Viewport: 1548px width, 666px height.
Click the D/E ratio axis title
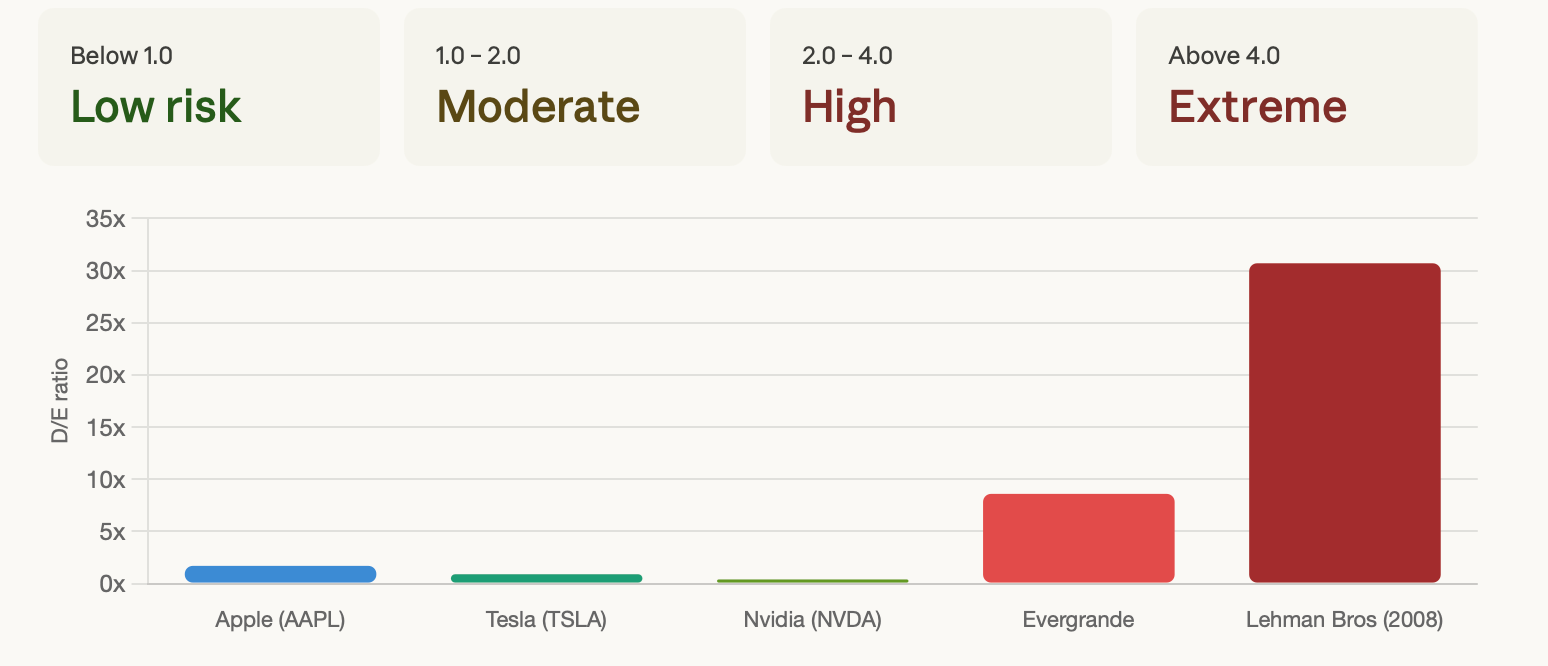[60, 400]
